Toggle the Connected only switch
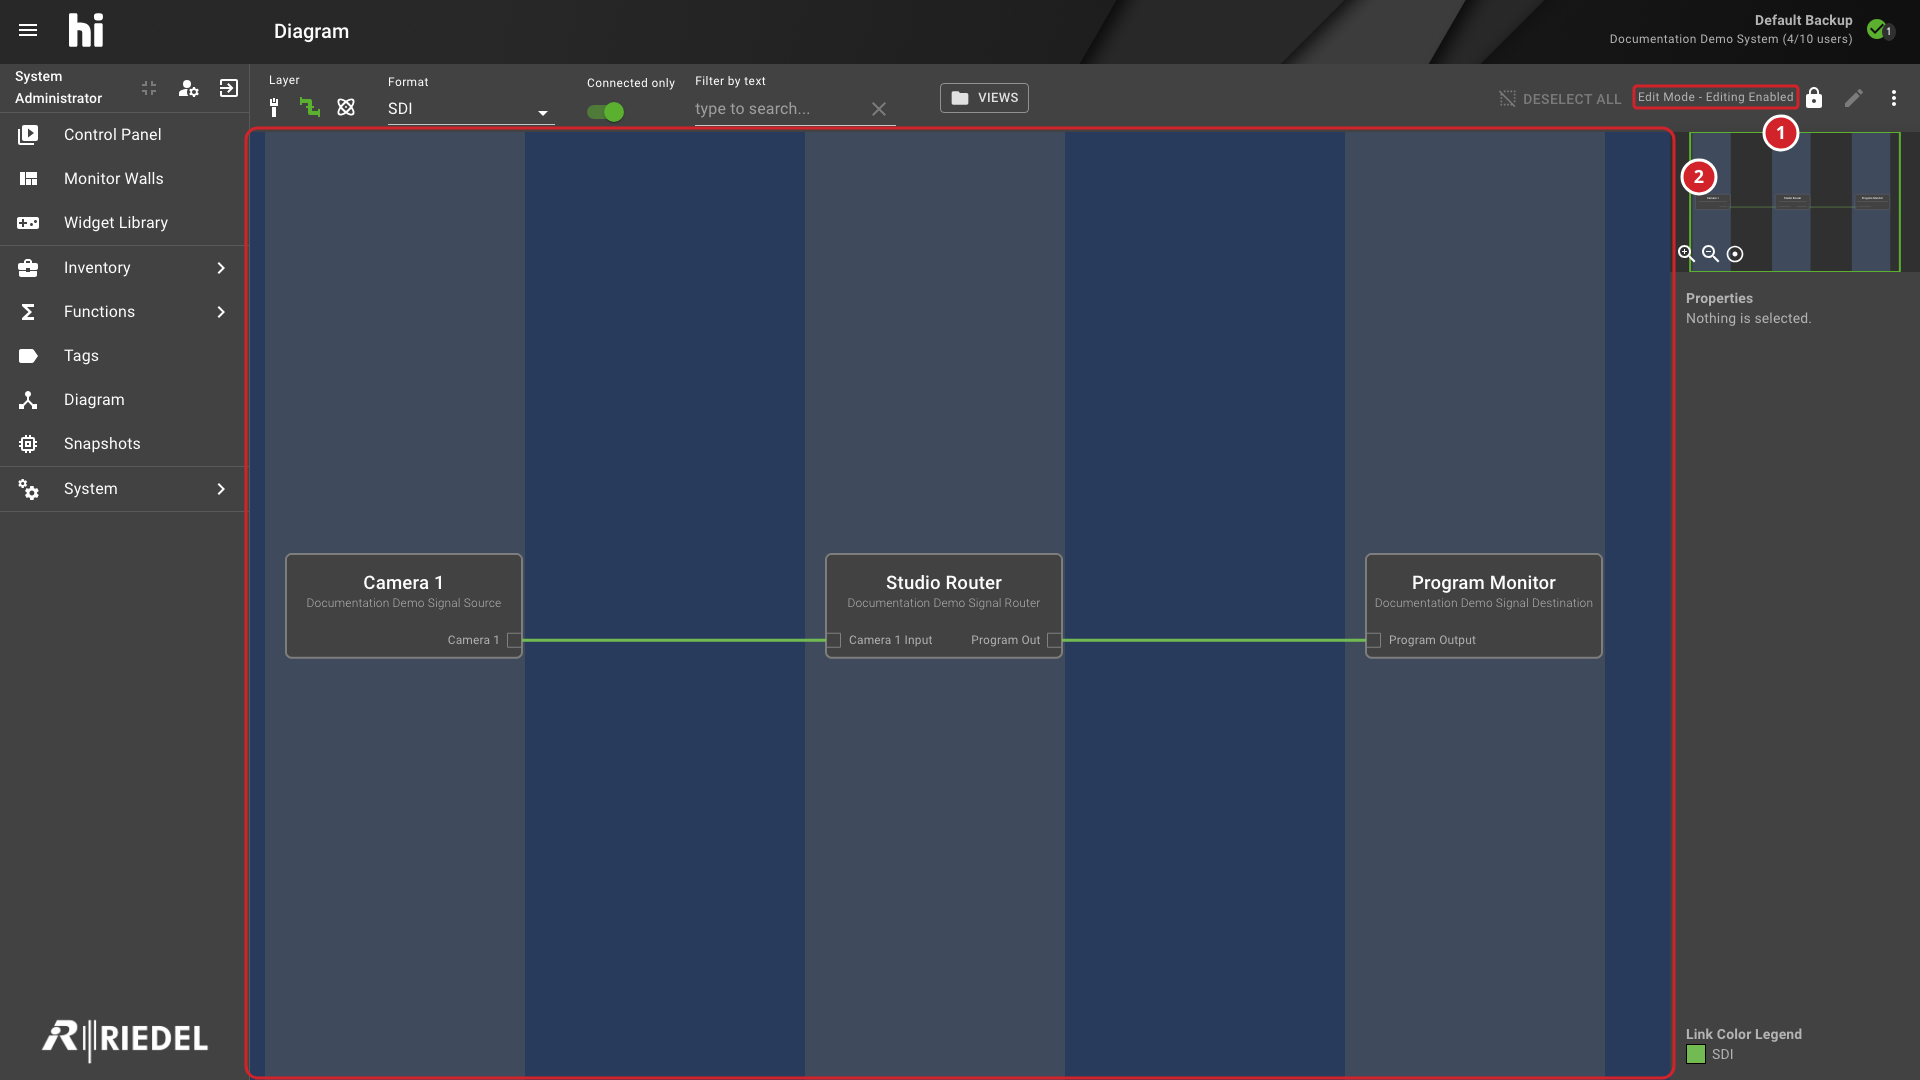This screenshot has width=1920, height=1080. [x=606, y=111]
